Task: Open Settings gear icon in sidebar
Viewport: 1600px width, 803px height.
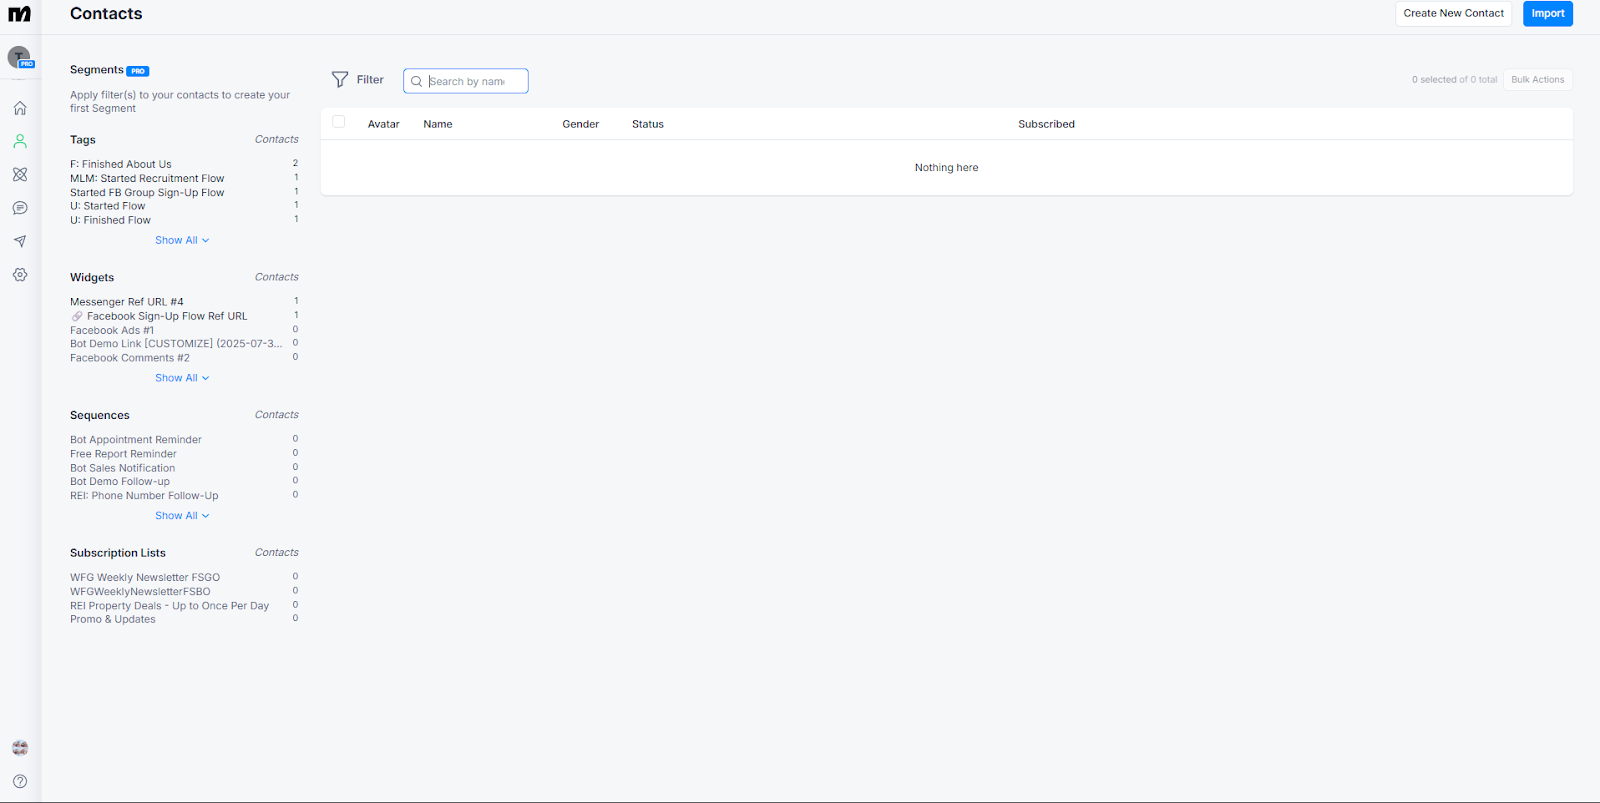Action: 20,274
